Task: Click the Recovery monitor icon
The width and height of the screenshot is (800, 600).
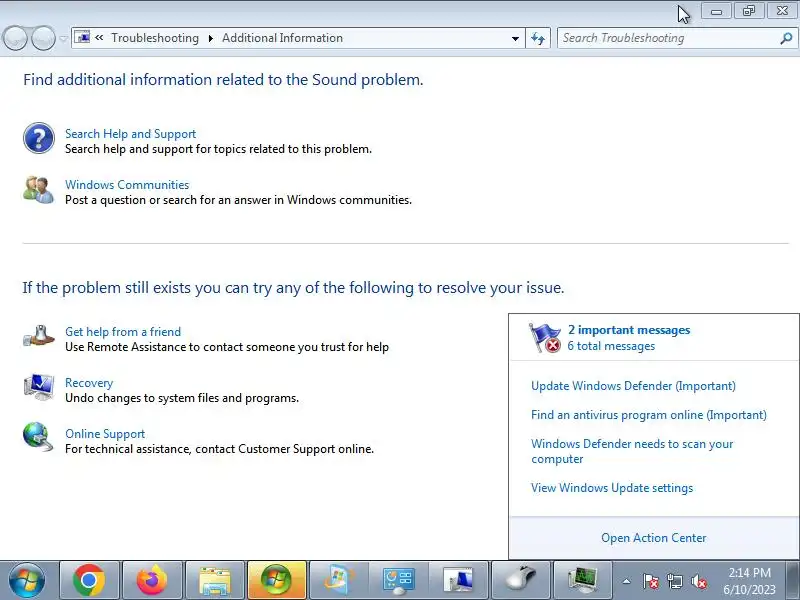Action: (39, 387)
